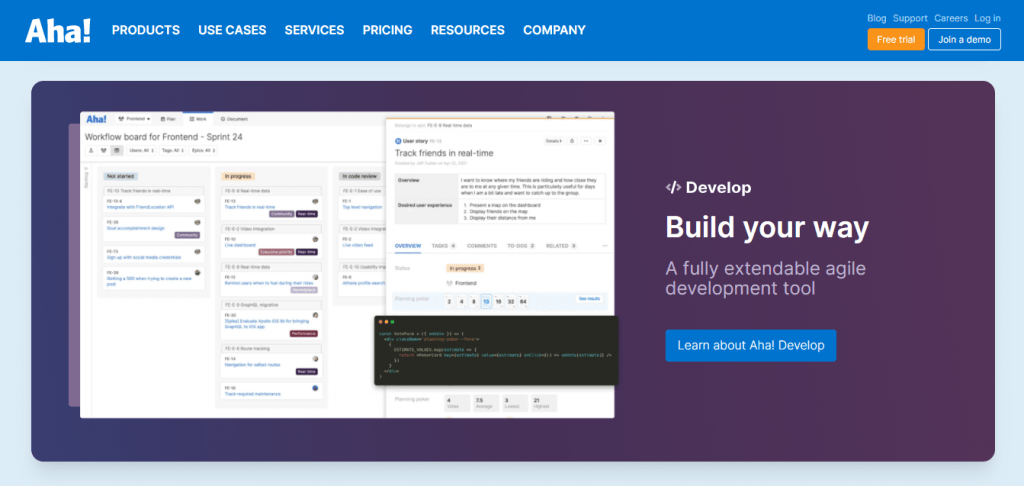Click the In code review column label

pyautogui.click(x=360, y=176)
